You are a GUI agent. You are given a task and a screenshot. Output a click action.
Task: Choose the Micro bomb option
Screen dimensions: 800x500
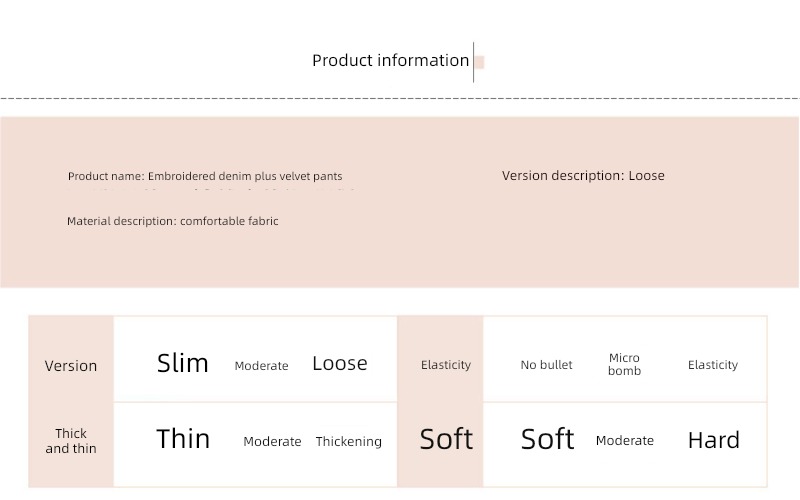[x=624, y=364]
